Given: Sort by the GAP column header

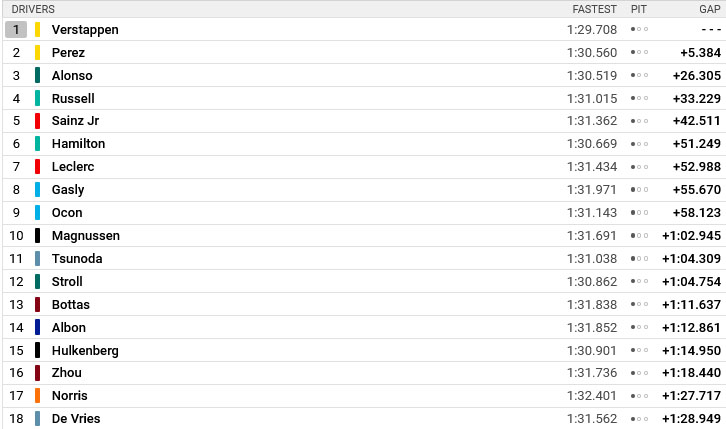Looking at the screenshot, I should point(709,9).
